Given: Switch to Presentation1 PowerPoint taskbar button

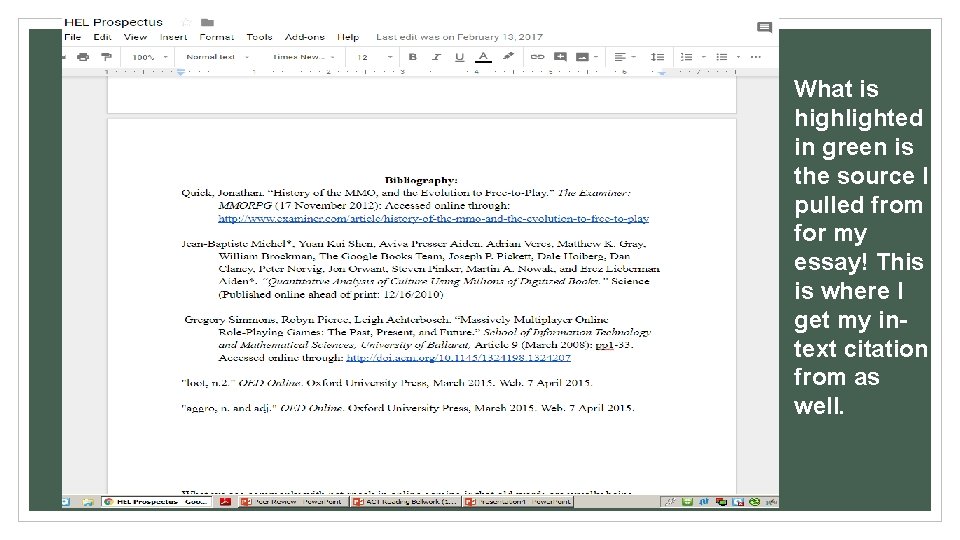Looking at the screenshot, I should tap(519, 501).
